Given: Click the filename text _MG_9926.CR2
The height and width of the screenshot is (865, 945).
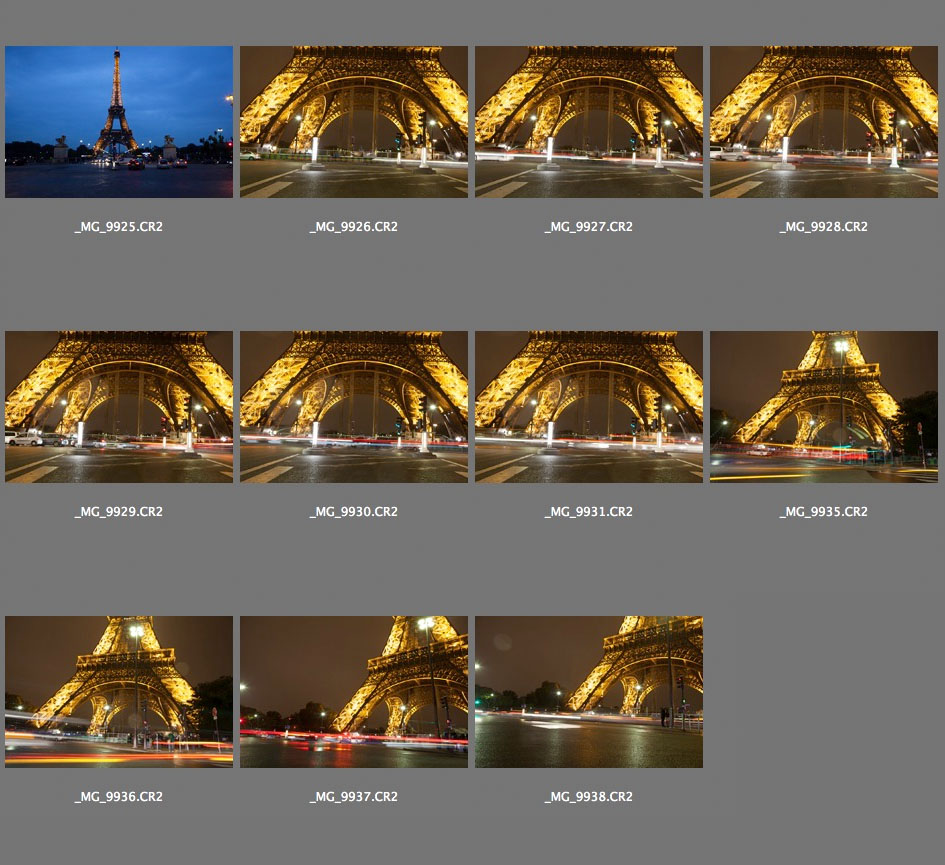Looking at the screenshot, I should (x=354, y=227).
